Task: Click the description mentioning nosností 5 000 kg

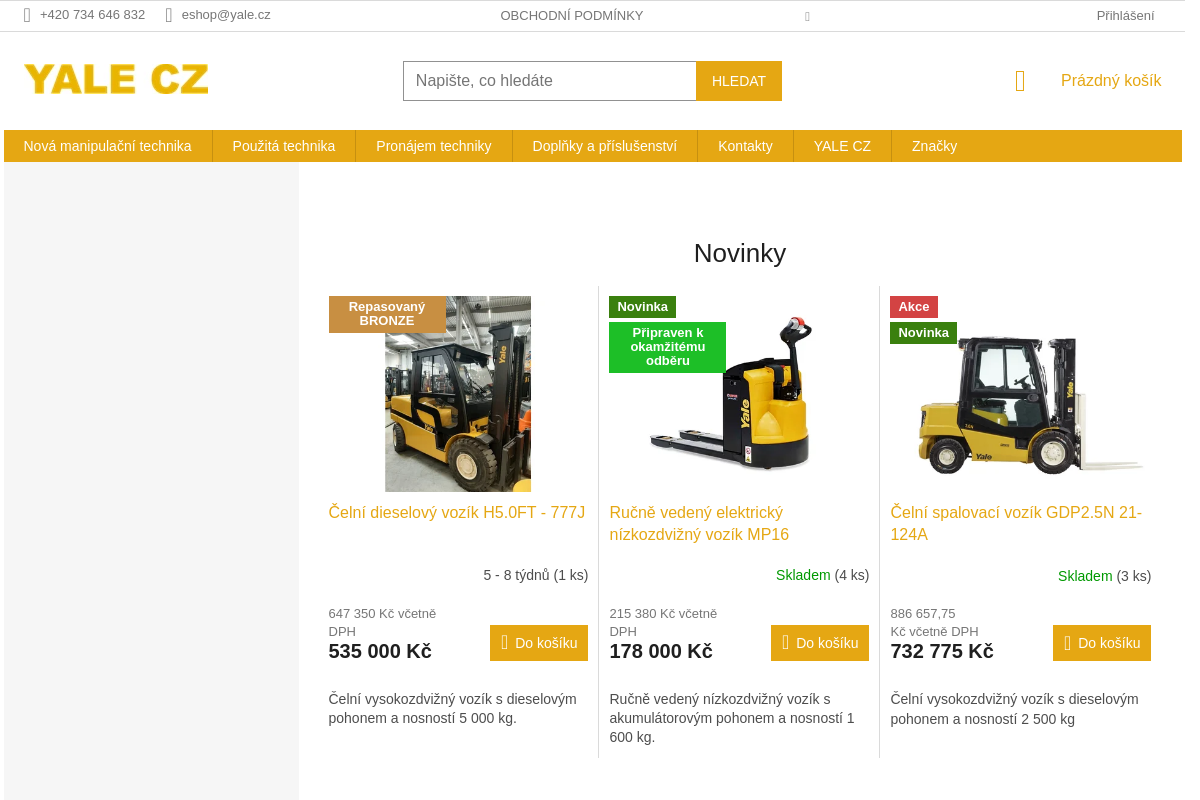Action: point(453,708)
